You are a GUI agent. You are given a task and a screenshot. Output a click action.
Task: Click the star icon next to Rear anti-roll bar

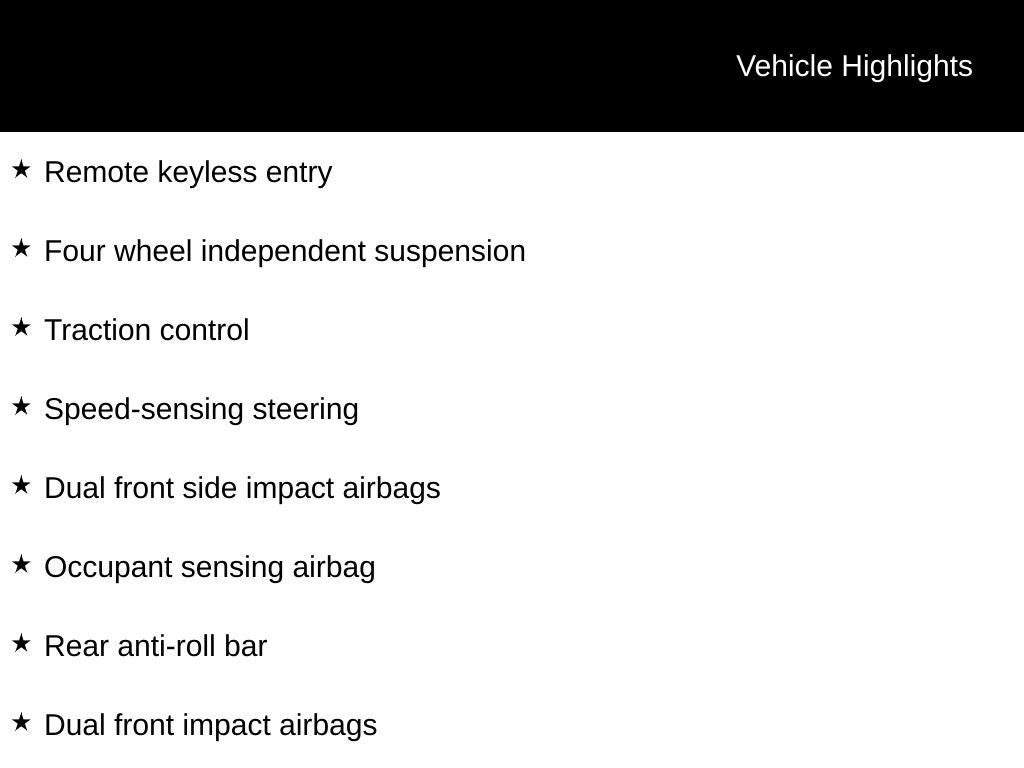point(21,644)
